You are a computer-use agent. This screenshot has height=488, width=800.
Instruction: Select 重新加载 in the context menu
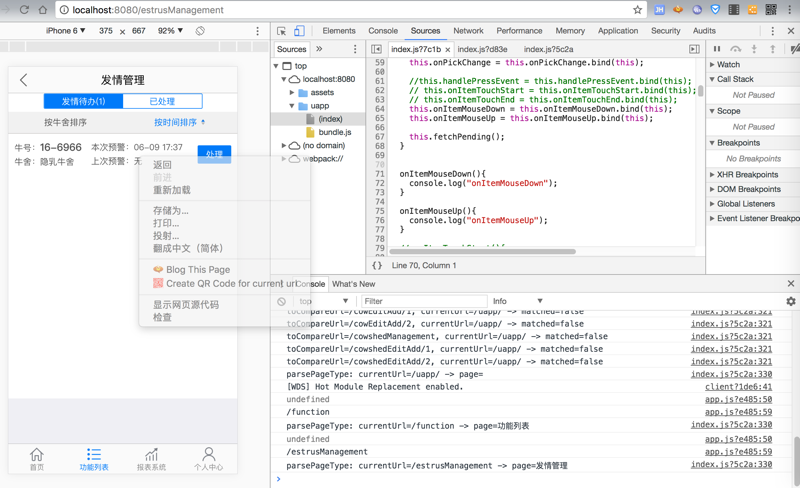(x=171, y=190)
